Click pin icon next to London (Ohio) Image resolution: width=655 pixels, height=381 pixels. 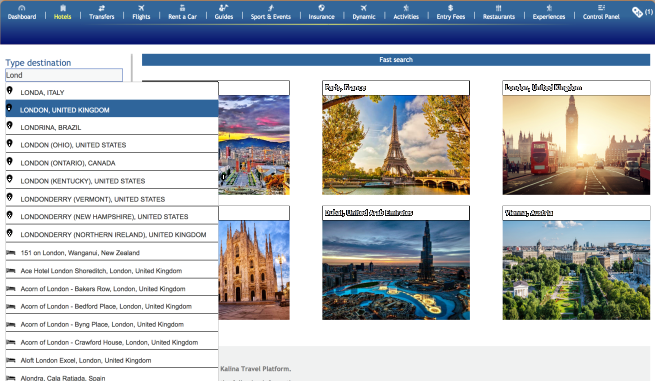10,143
